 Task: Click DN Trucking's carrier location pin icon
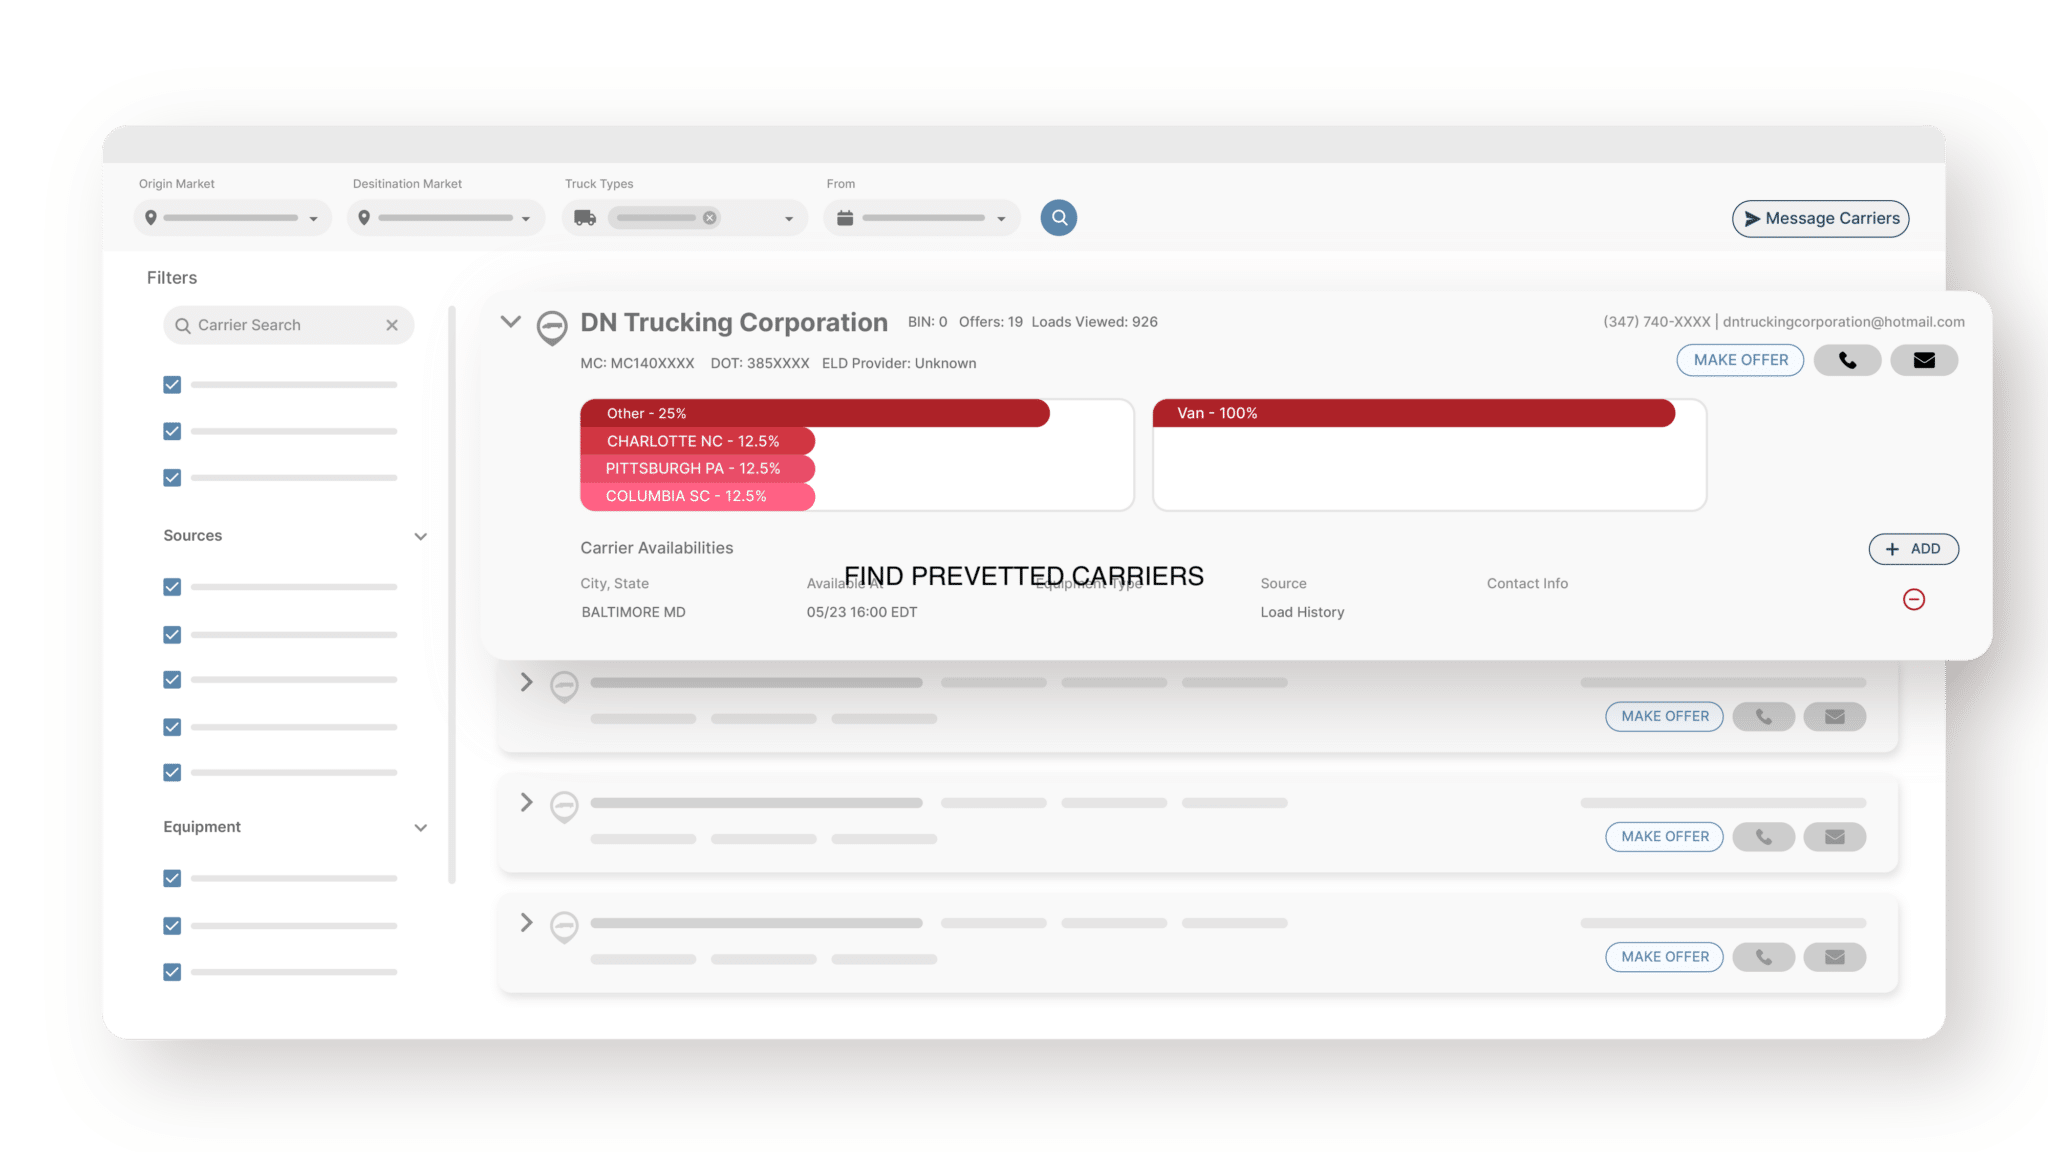point(551,328)
